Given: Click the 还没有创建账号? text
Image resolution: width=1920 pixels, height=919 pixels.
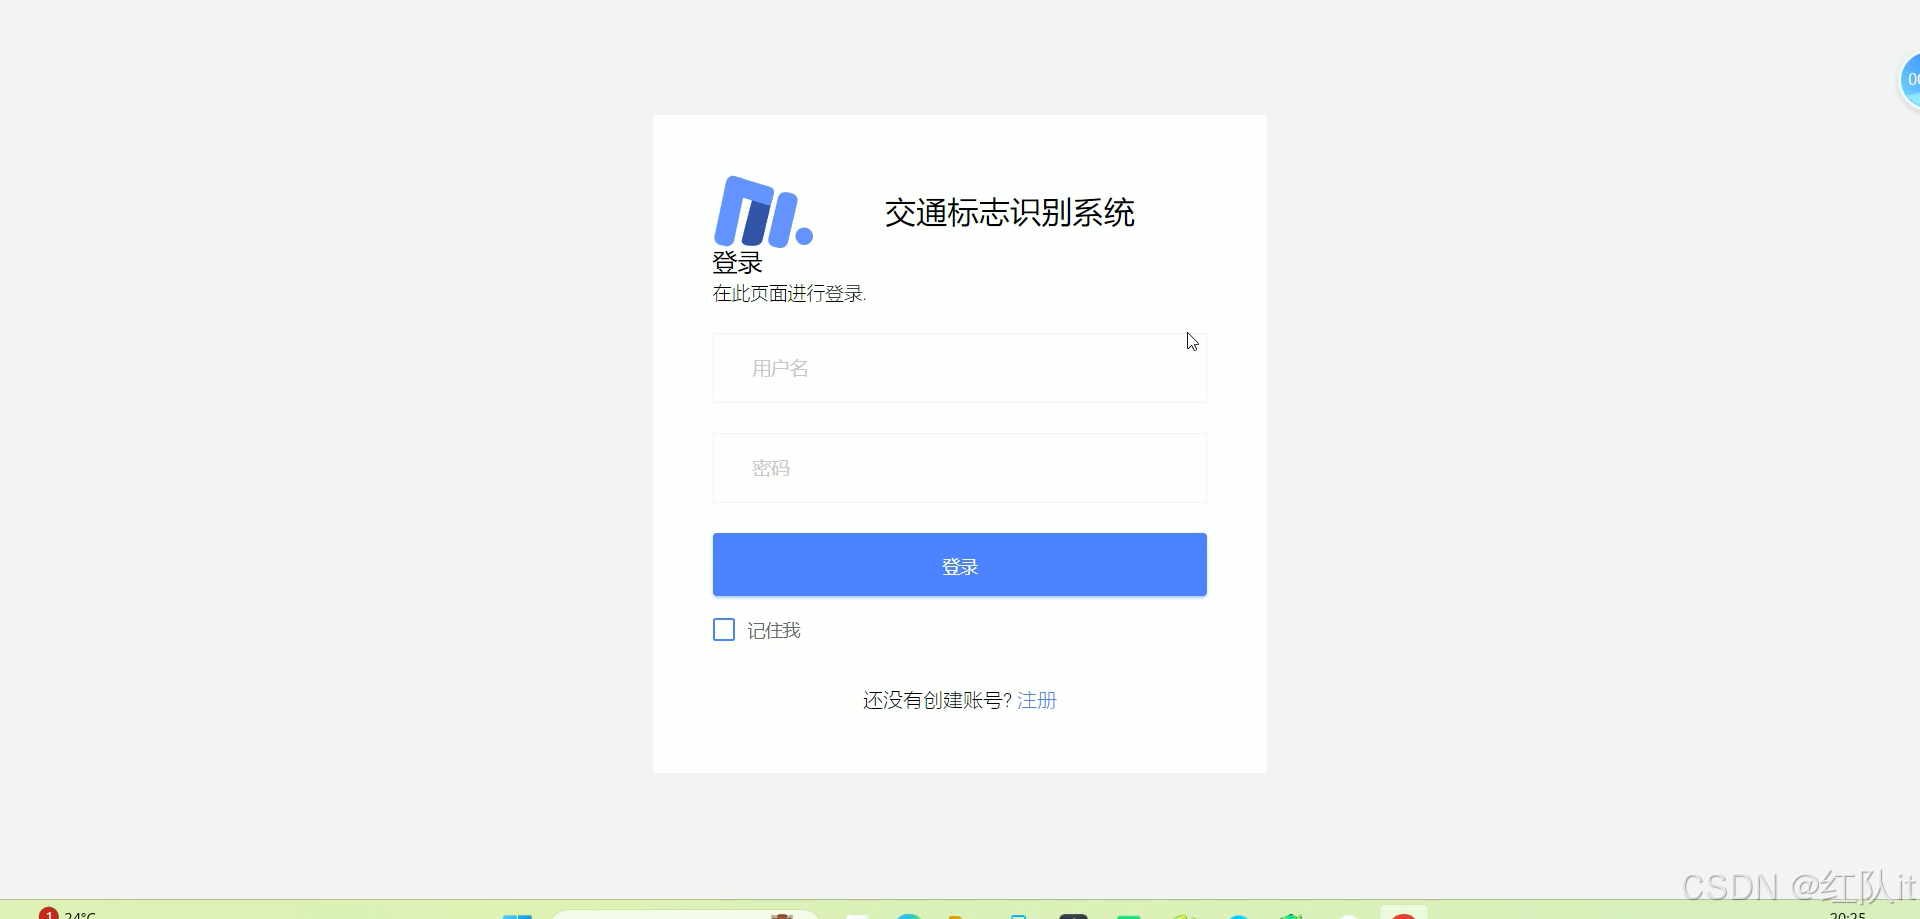Looking at the screenshot, I should tap(937, 700).
